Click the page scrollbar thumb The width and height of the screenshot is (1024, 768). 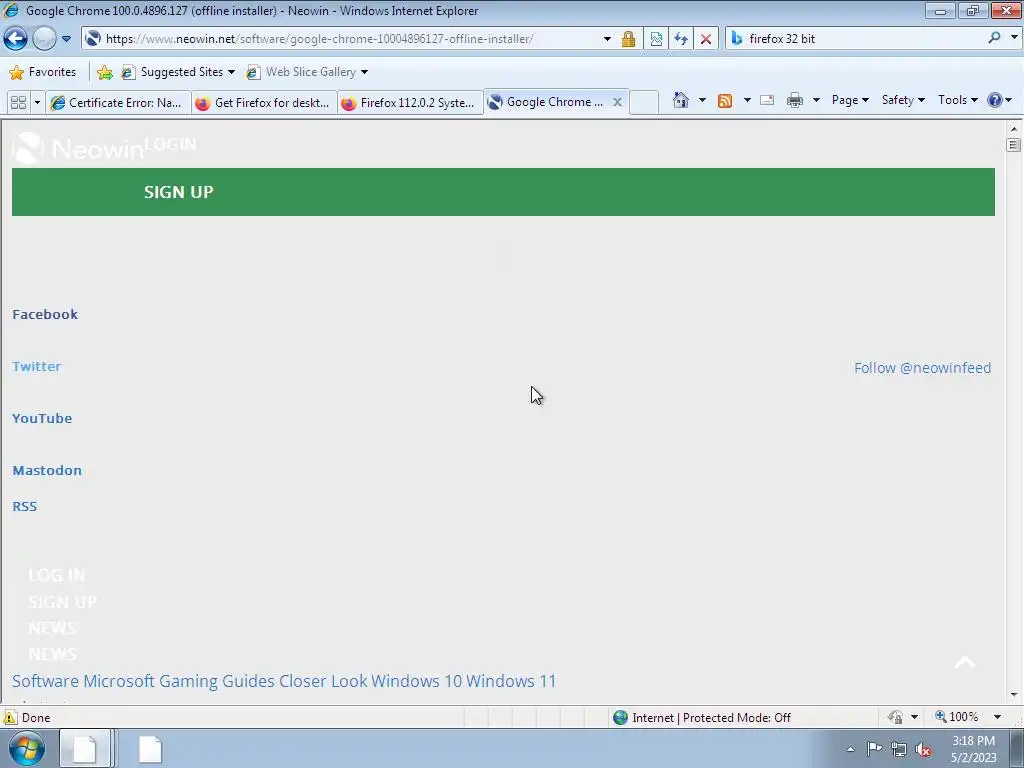tap(1014, 144)
